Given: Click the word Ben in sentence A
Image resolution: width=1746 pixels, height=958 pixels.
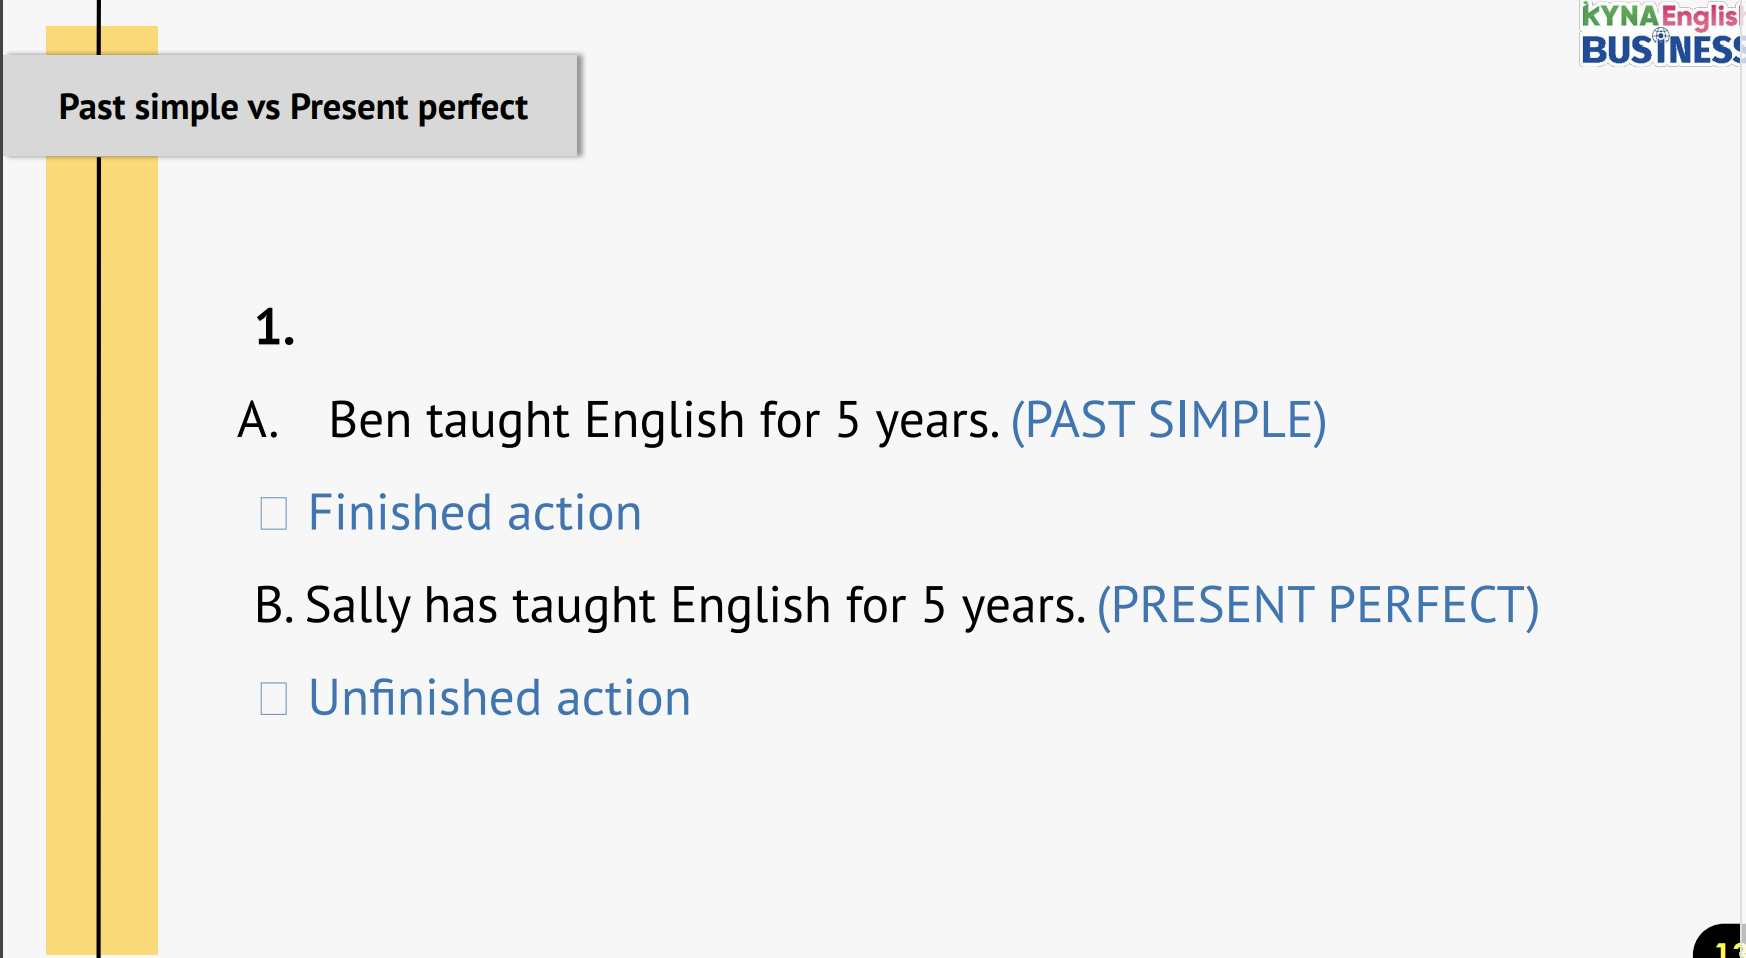Looking at the screenshot, I should pyautogui.click(x=369, y=420).
